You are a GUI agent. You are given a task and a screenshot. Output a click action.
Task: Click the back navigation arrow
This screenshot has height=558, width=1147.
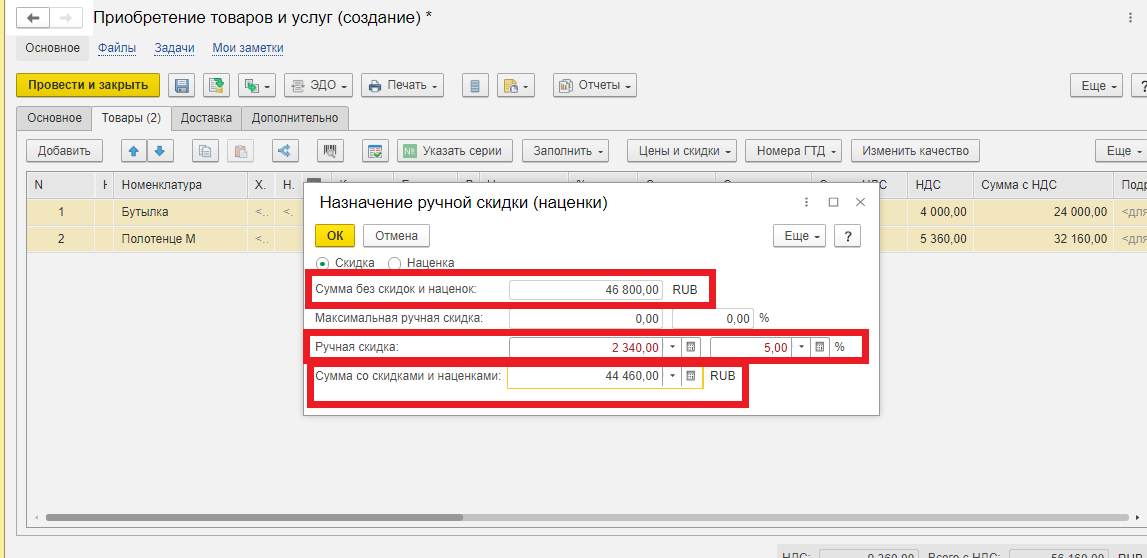(x=33, y=19)
